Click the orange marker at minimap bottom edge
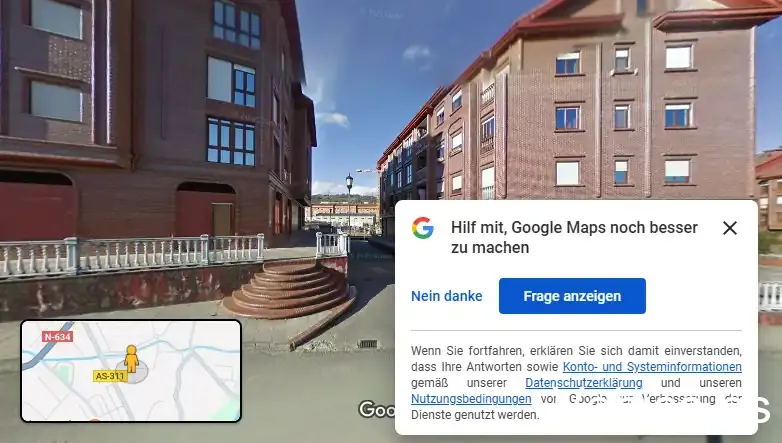Image resolution: width=782 pixels, height=443 pixels. coord(95,420)
